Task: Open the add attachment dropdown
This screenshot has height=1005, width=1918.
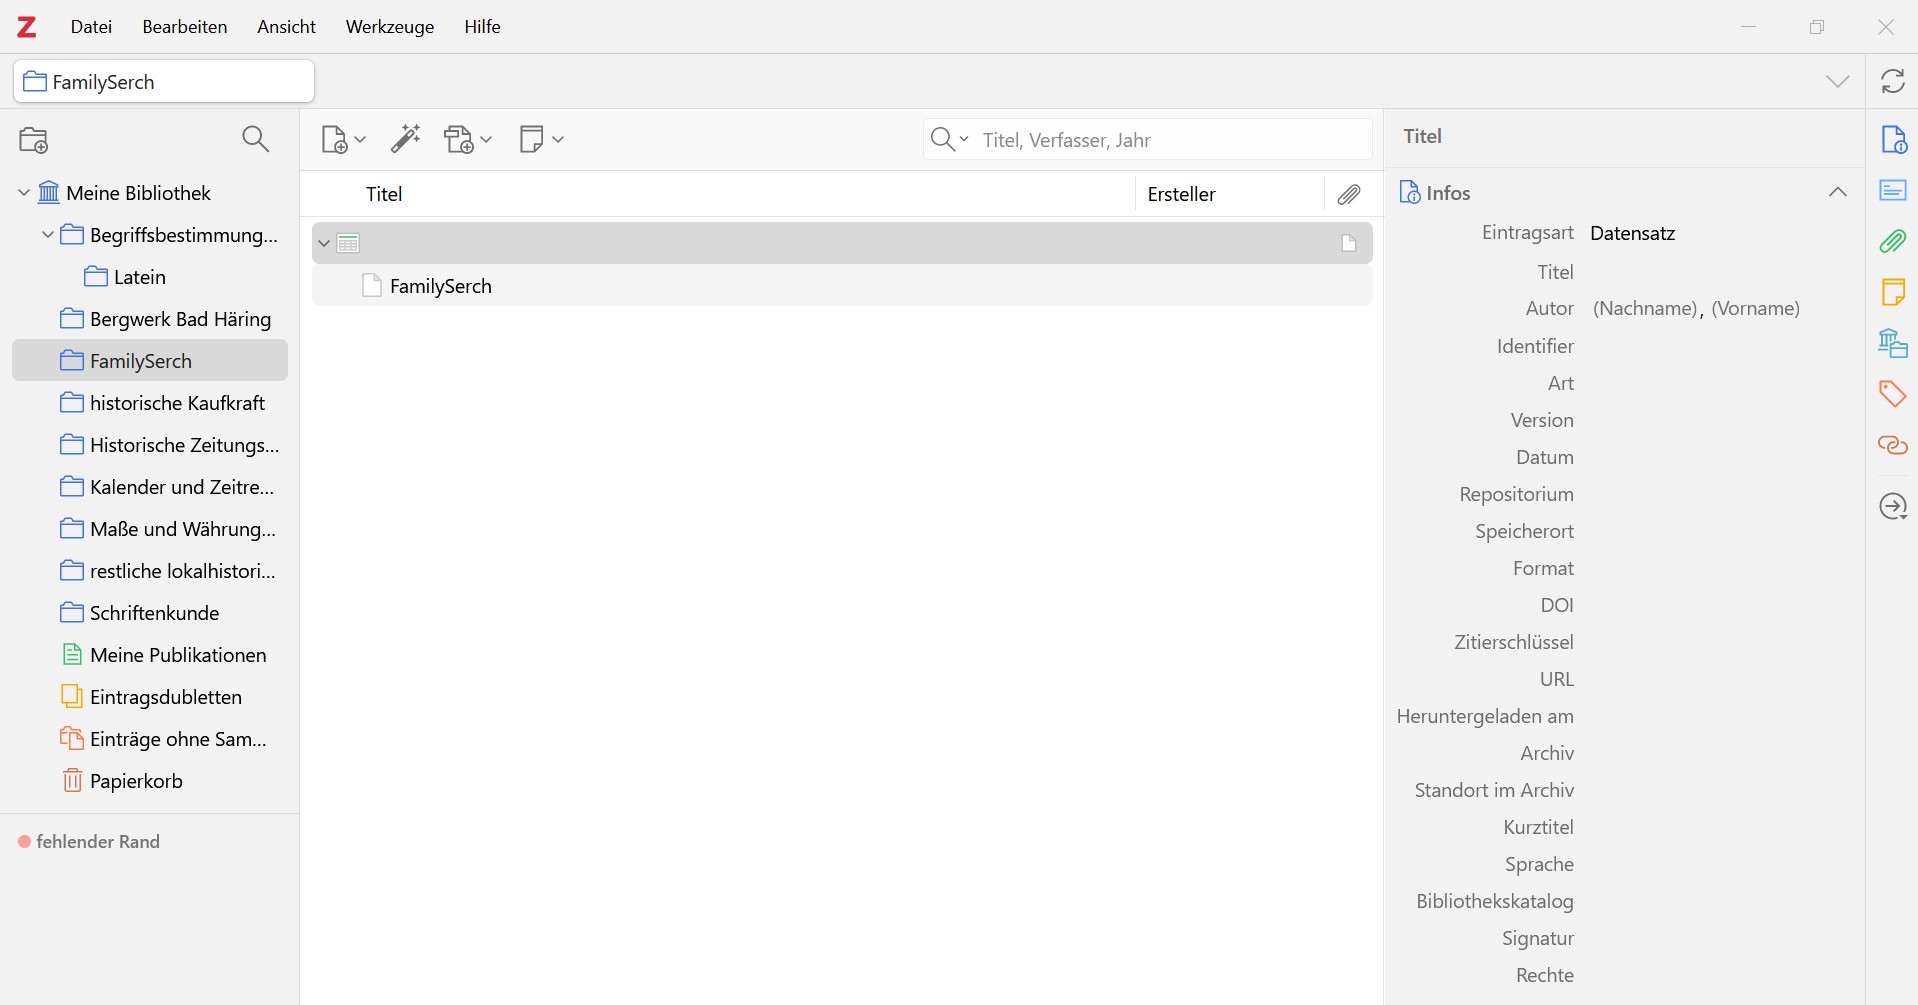Action: click(x=468, y=140)
